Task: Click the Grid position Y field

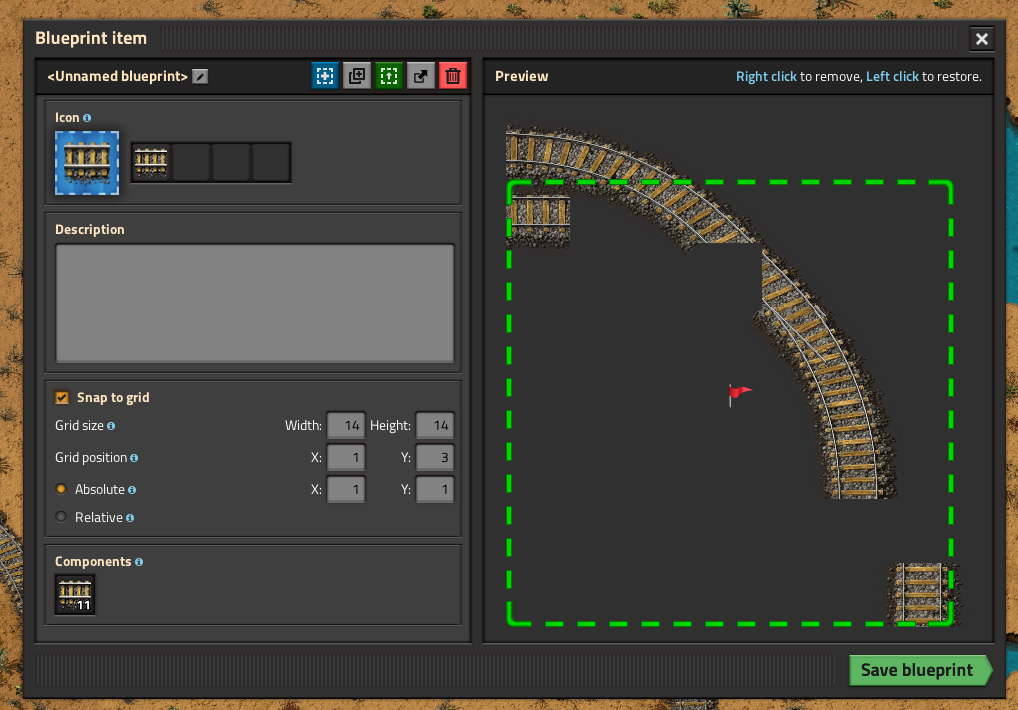Action: point(435,458)
